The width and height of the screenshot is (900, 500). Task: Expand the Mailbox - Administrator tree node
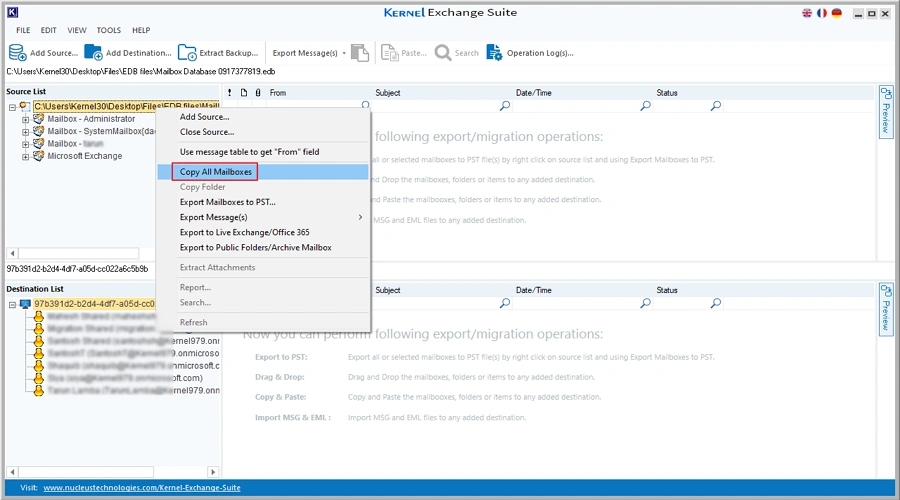[x=26, y=119]
